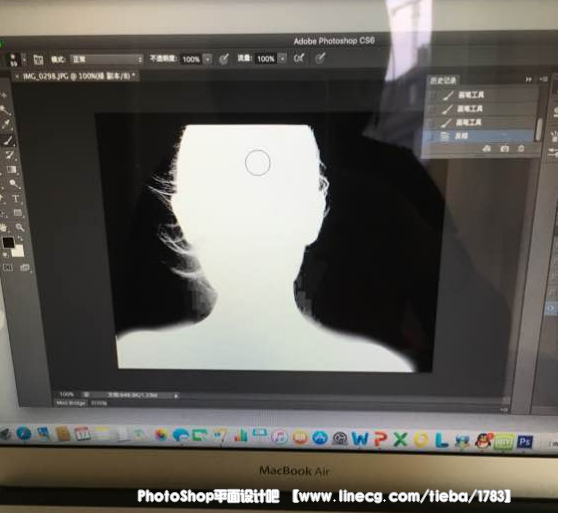Open the Photos app in the Dock
561x513 pixels.
[161, 435]
